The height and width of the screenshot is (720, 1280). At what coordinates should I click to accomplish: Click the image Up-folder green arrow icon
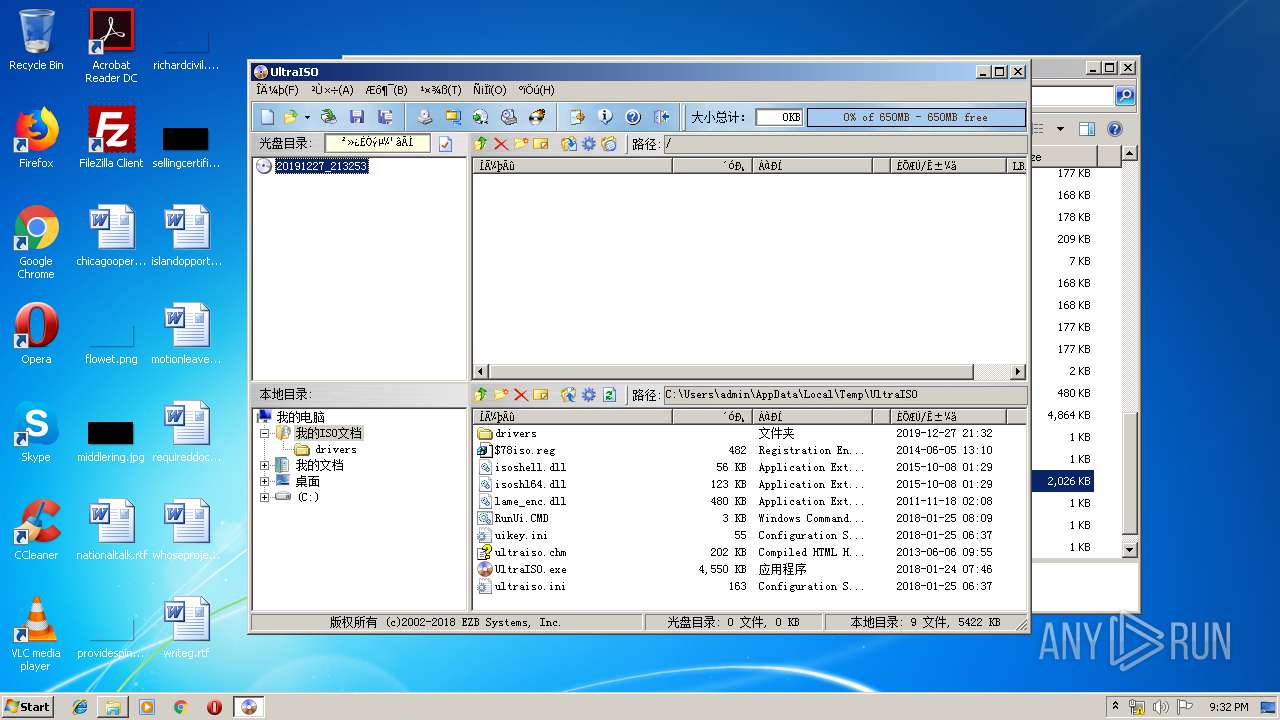click(481, 144)
